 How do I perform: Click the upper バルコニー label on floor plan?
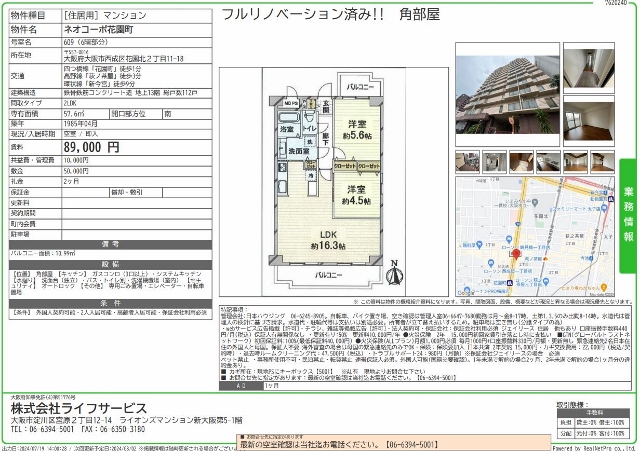point(360,87)
